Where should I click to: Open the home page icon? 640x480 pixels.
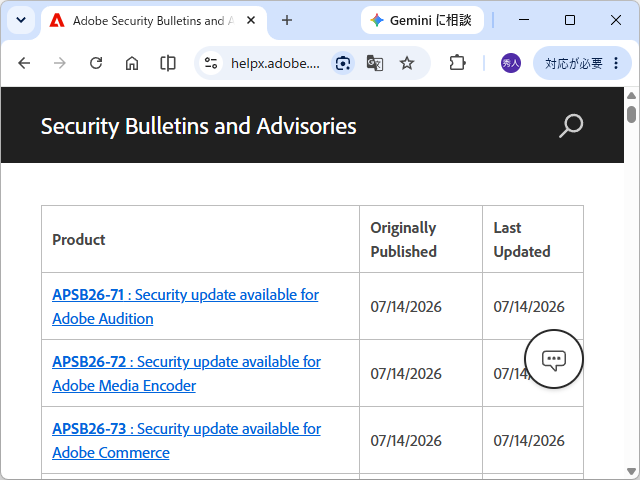point(132,63)
